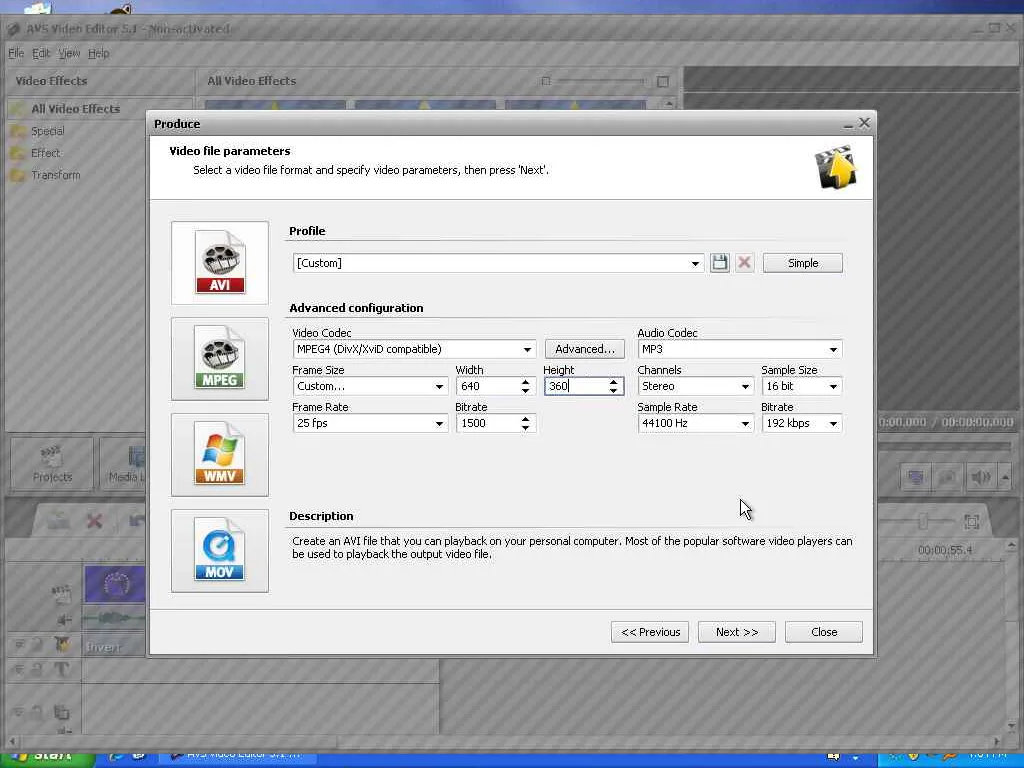Delete profile using the red X icon
The image size is (1024, 768).
(744, 263)
